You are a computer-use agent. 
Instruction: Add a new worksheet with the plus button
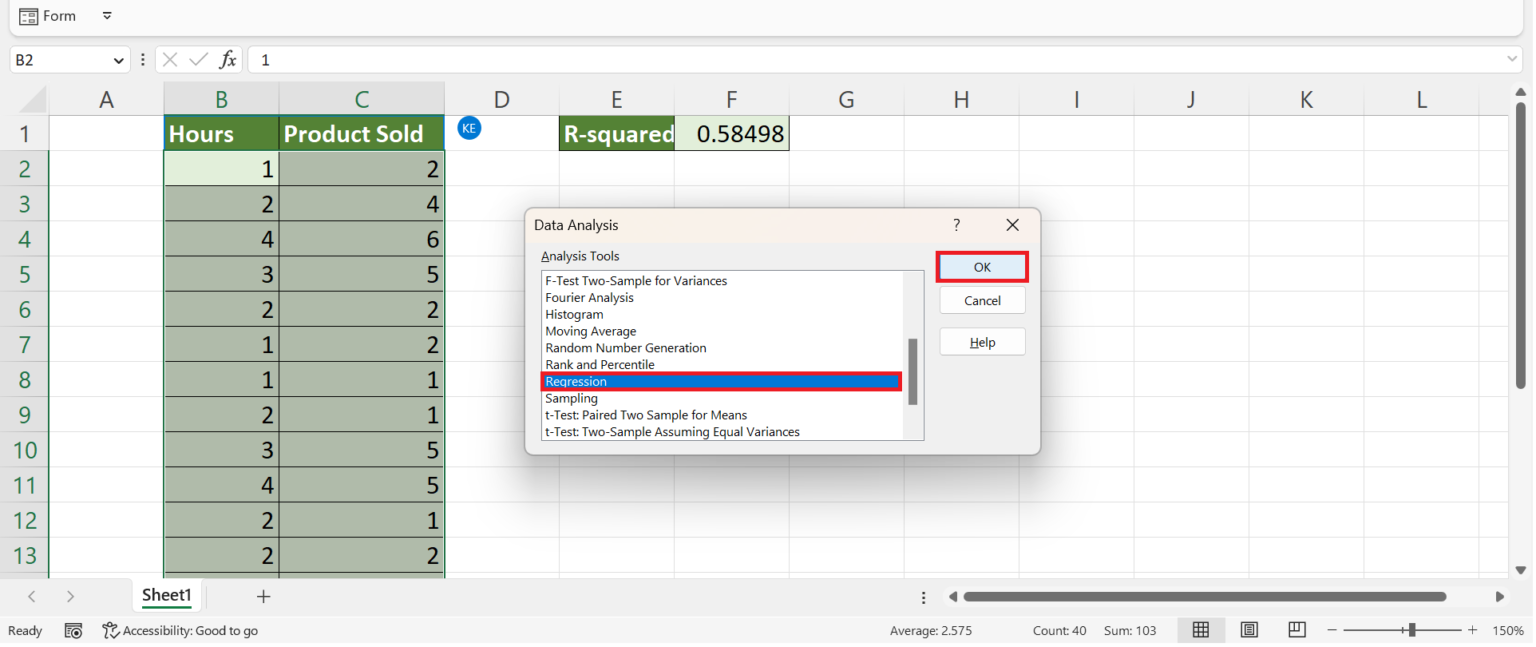coord(263,596)
